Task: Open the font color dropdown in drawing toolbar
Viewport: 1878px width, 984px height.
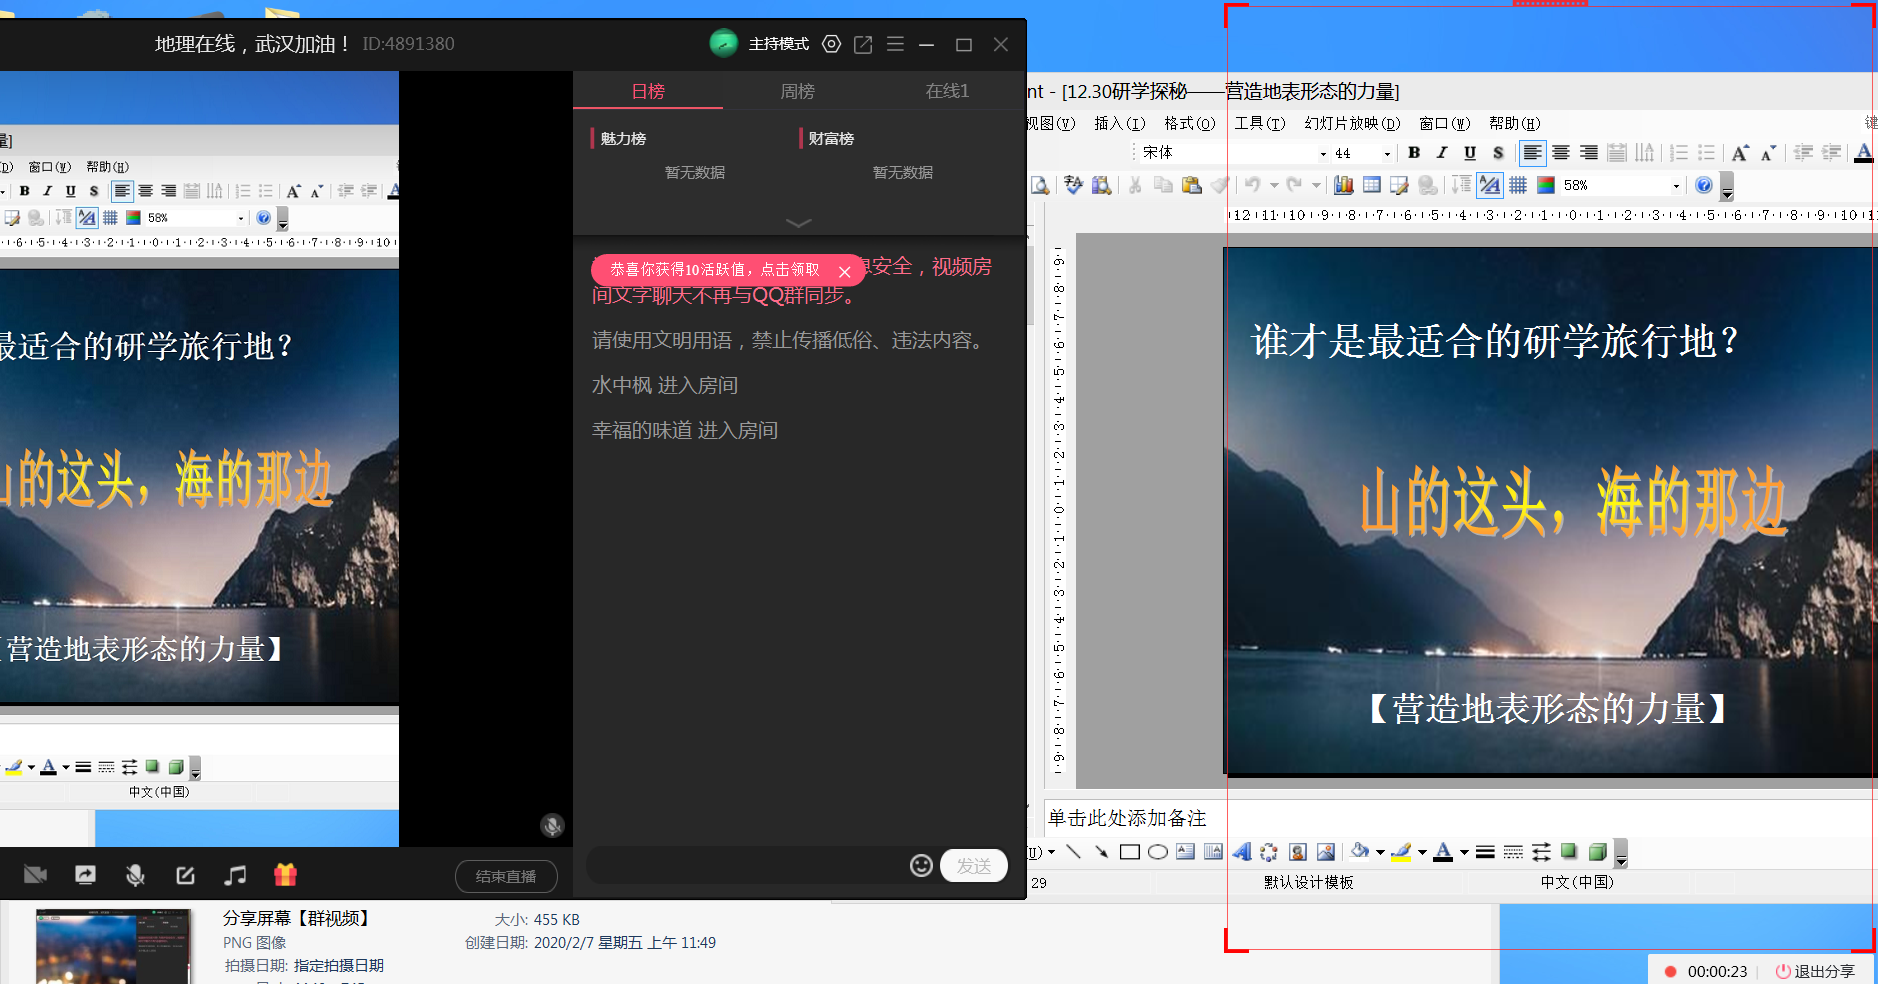Action: click(1464, 852)
